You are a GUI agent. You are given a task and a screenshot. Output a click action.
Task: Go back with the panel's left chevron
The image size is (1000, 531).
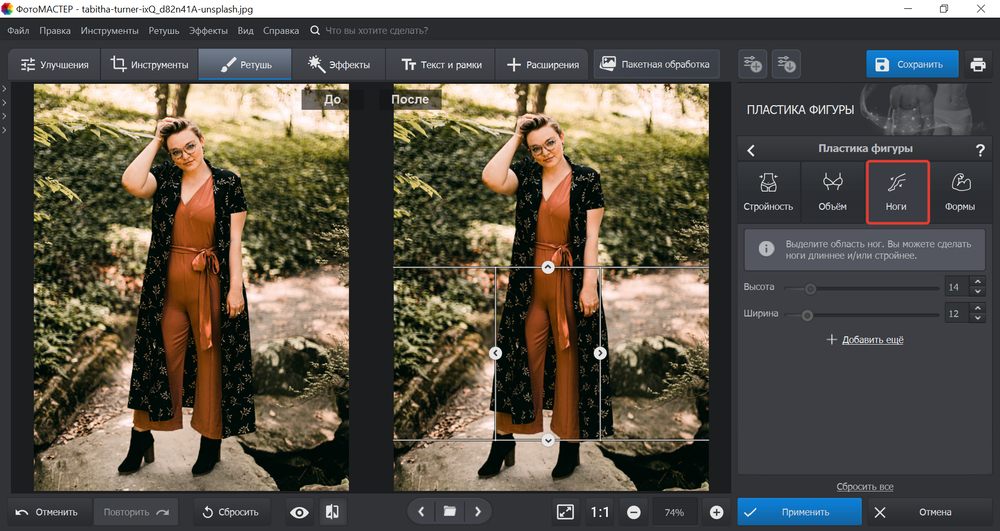pyautogui.click(x=751, y=150)
